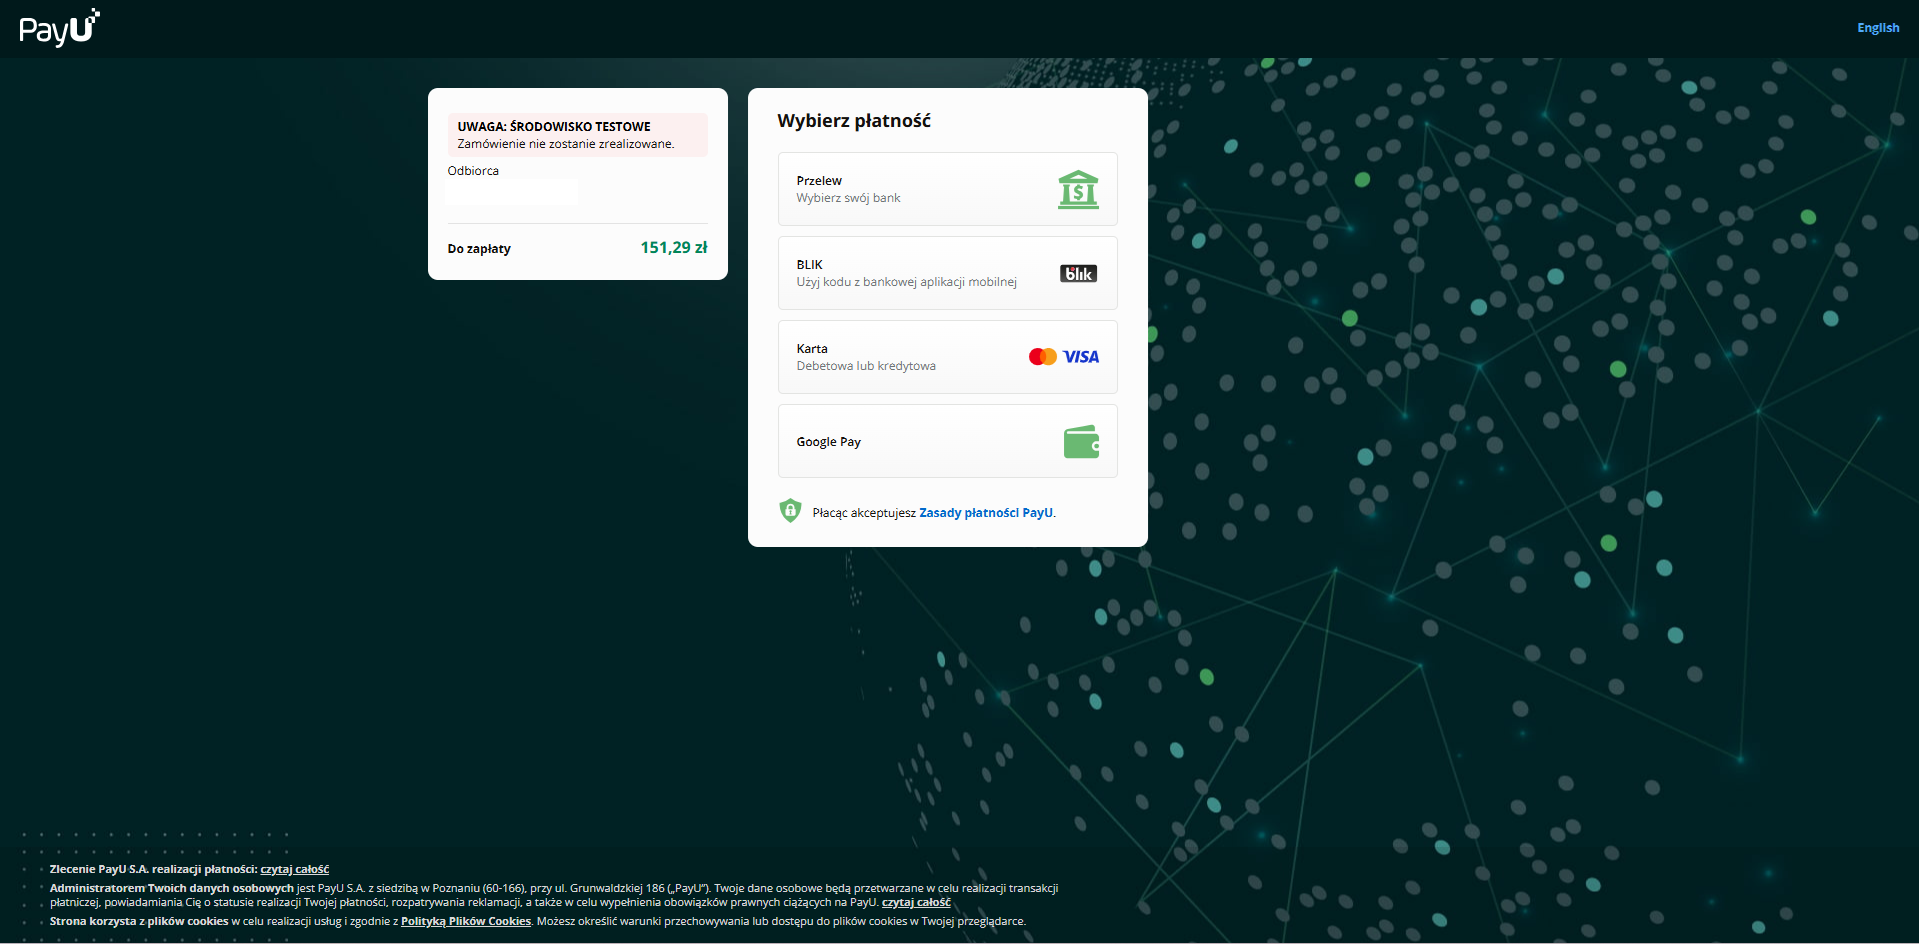Click the 'Wybierz swój bank' subtitle
1919x944 pixels.
point(848,198)
